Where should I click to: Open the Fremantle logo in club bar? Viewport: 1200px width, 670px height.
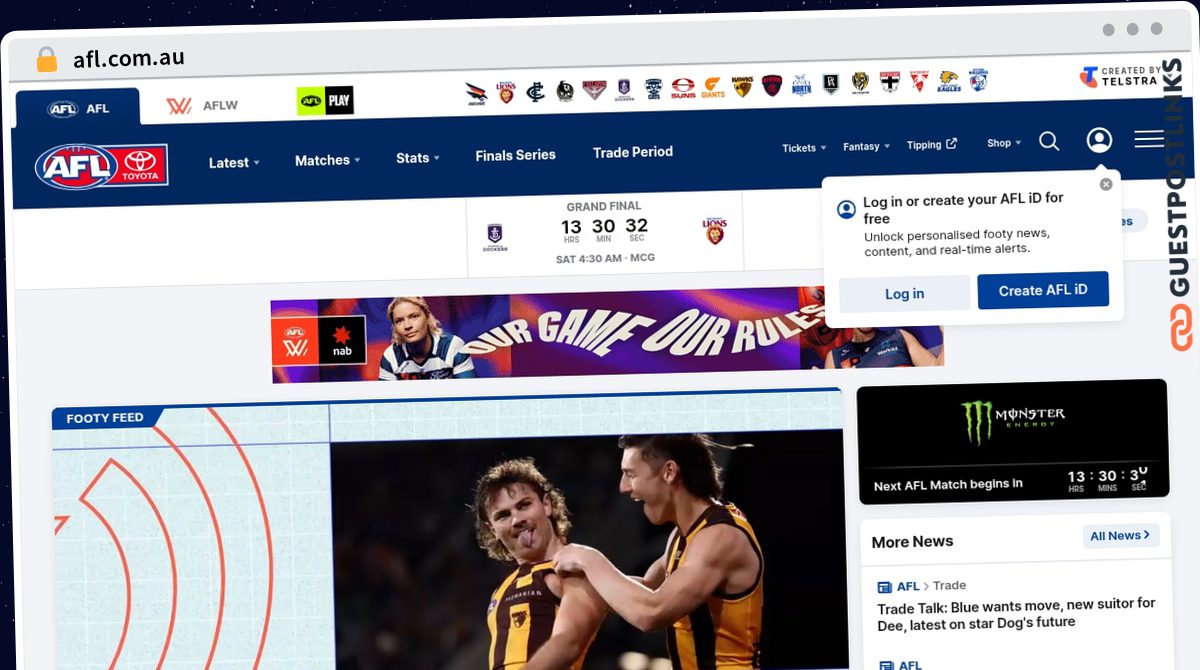(x=624, y=89)
